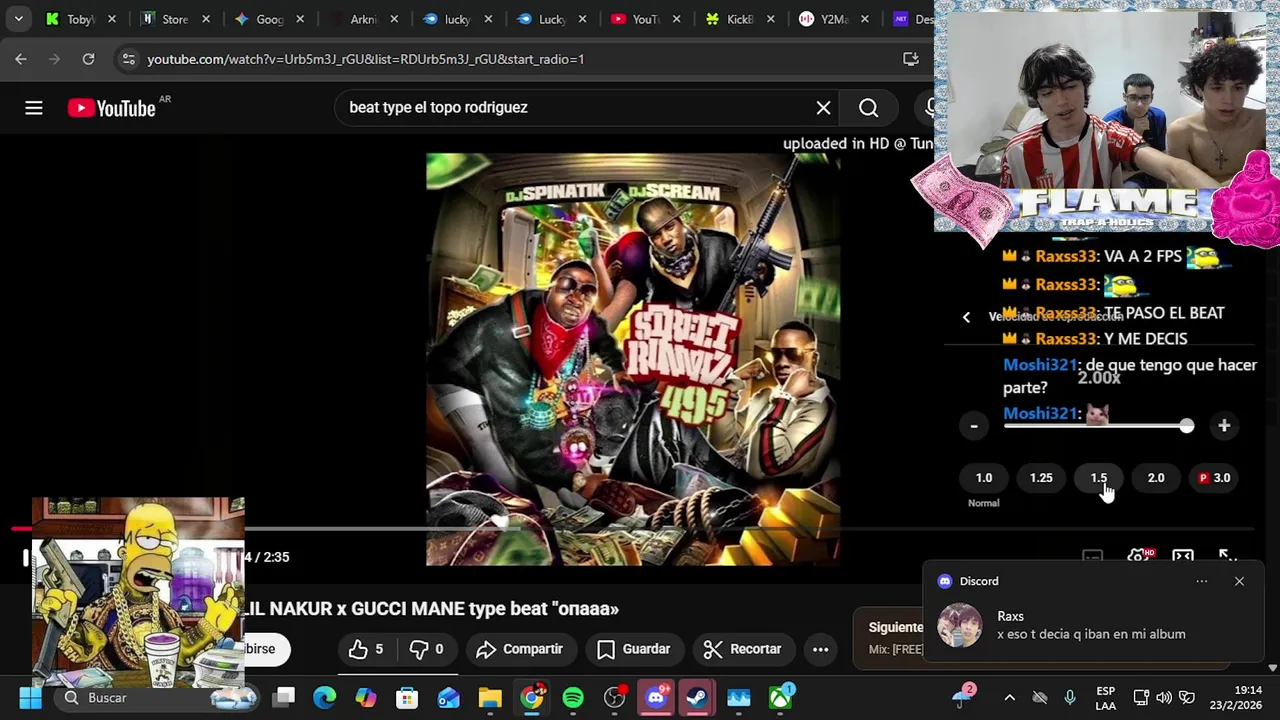Show hidden system tray icons chevron
1280x720 pixels.
click(x=1009, y=698)
